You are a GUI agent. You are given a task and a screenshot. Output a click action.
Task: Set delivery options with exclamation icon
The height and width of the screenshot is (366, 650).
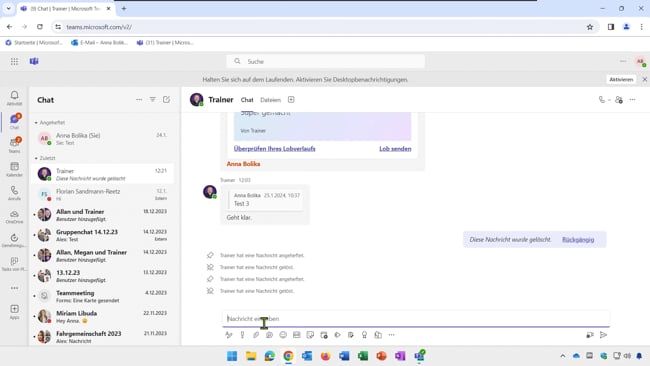(243, 335)
